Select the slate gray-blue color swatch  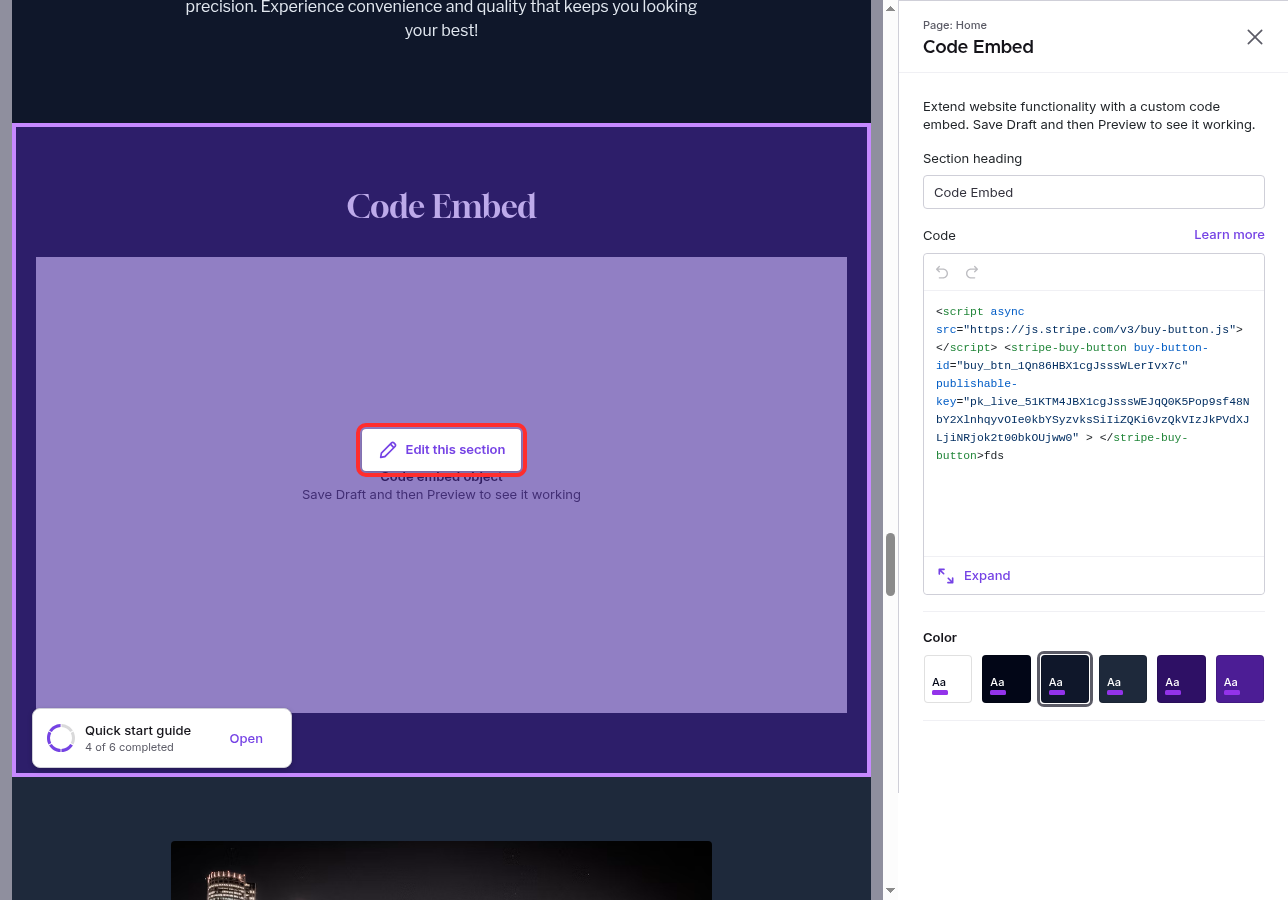click(1123, 679)
